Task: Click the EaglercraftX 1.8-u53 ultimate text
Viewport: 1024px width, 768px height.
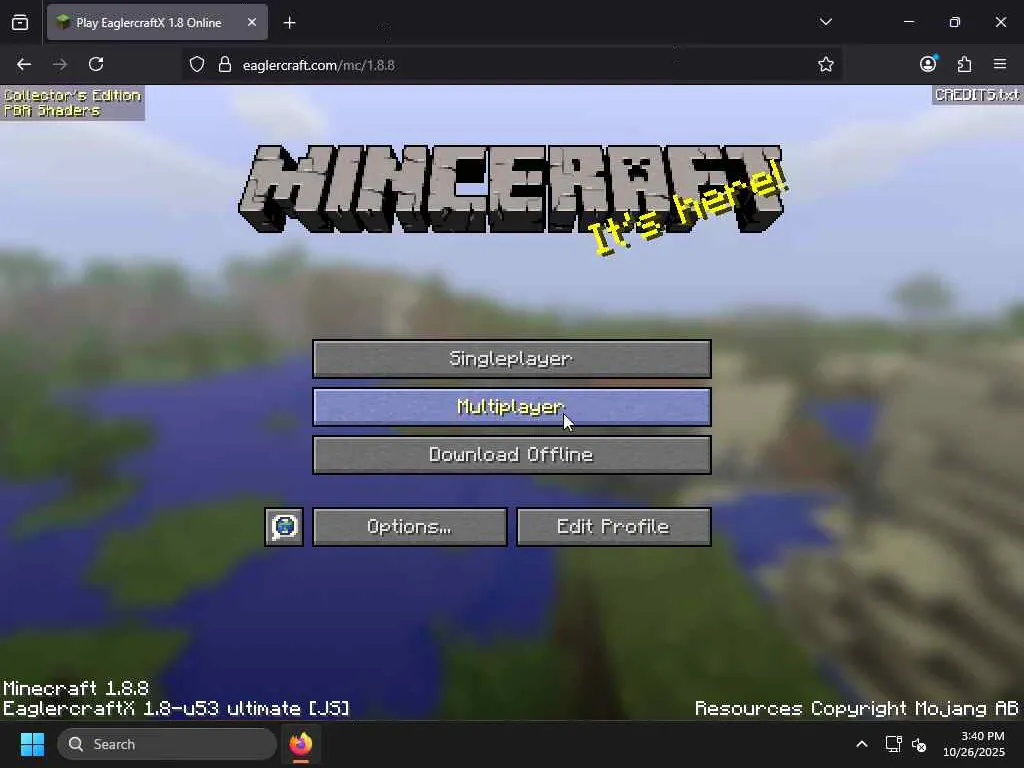Action: [x=176, y=709]
